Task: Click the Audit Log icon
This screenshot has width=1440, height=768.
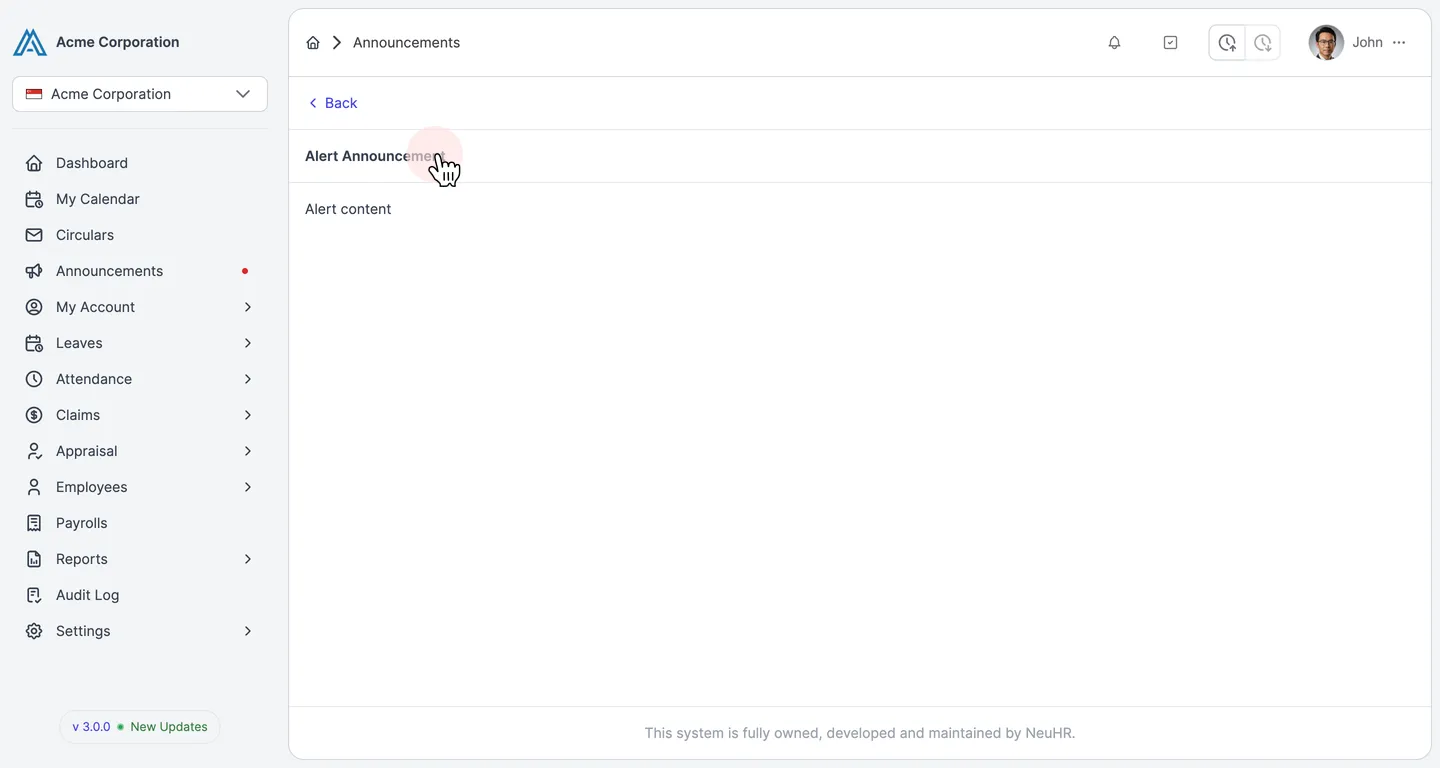Action: pos(34,595)
